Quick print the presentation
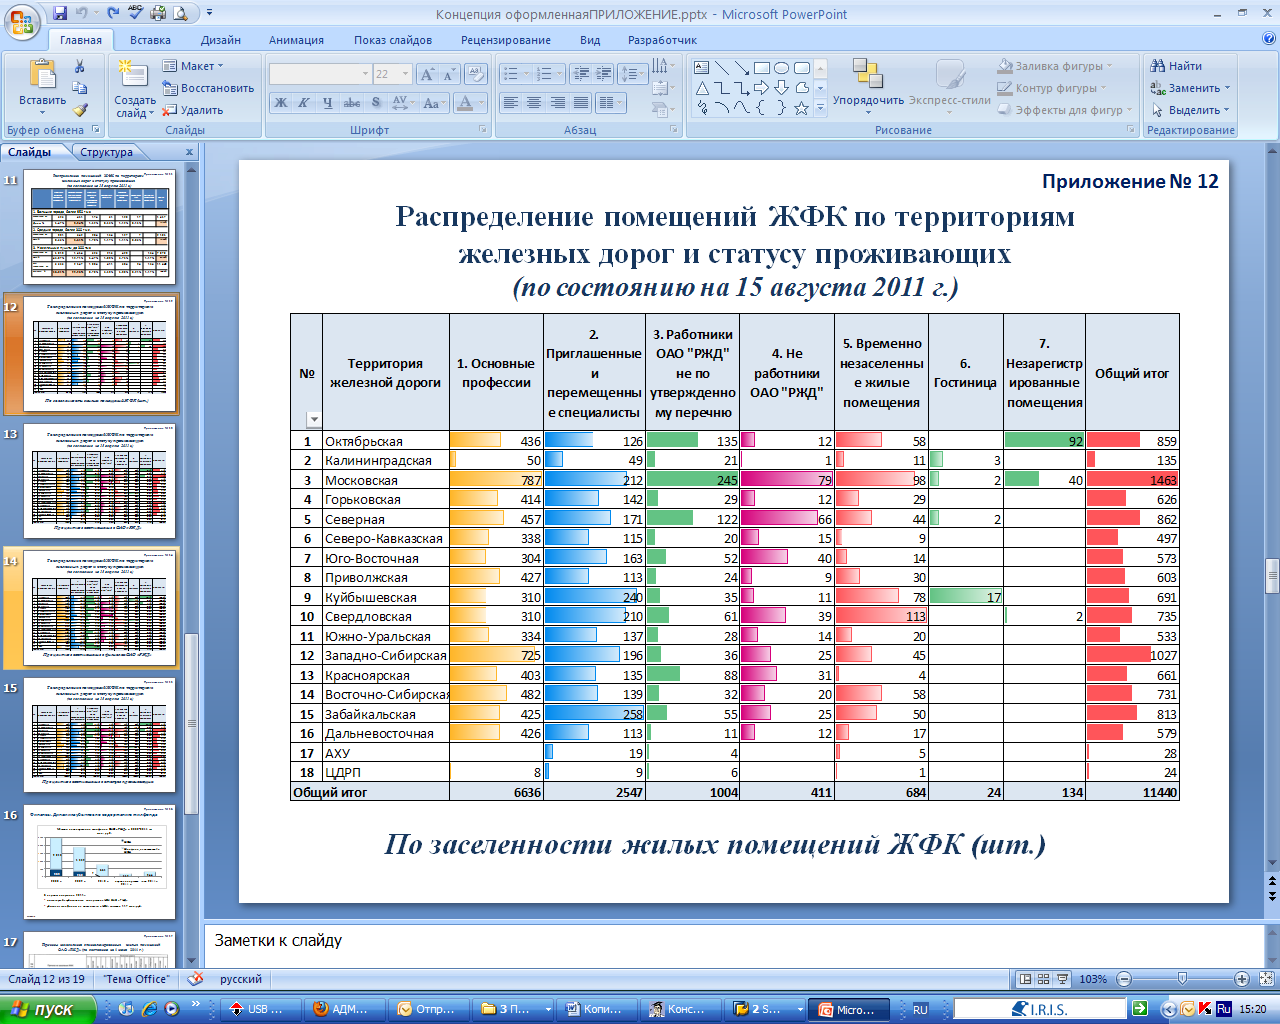Image resolution: width=1280 pixels, height=1024 pixels. point(159,14)
